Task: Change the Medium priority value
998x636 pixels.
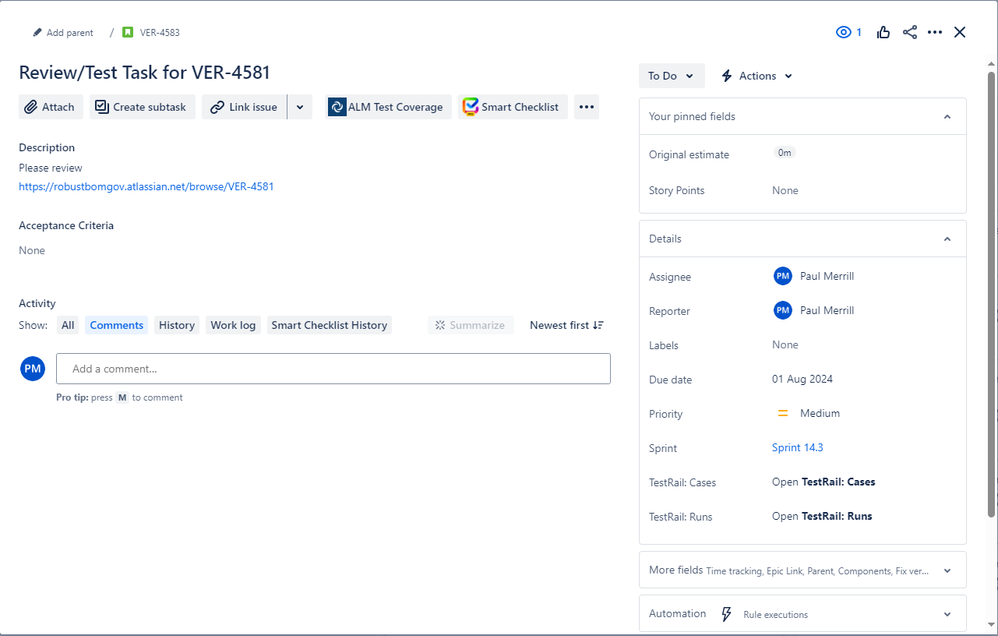Action: click(x=820, y=413)
